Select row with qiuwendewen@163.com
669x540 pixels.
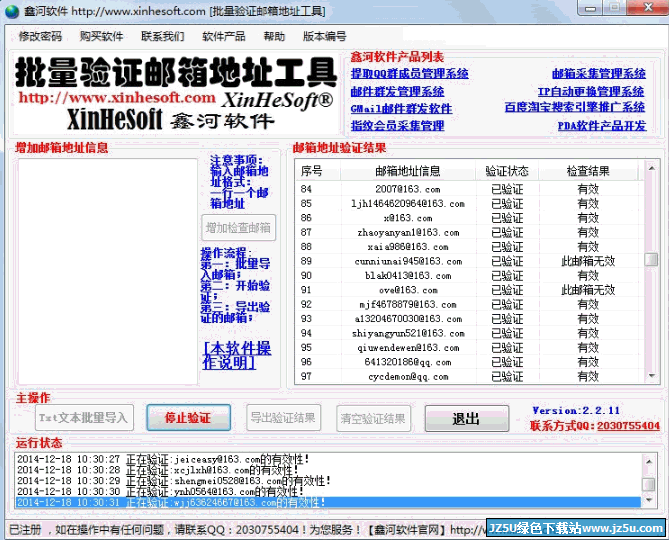coord(469,348)
